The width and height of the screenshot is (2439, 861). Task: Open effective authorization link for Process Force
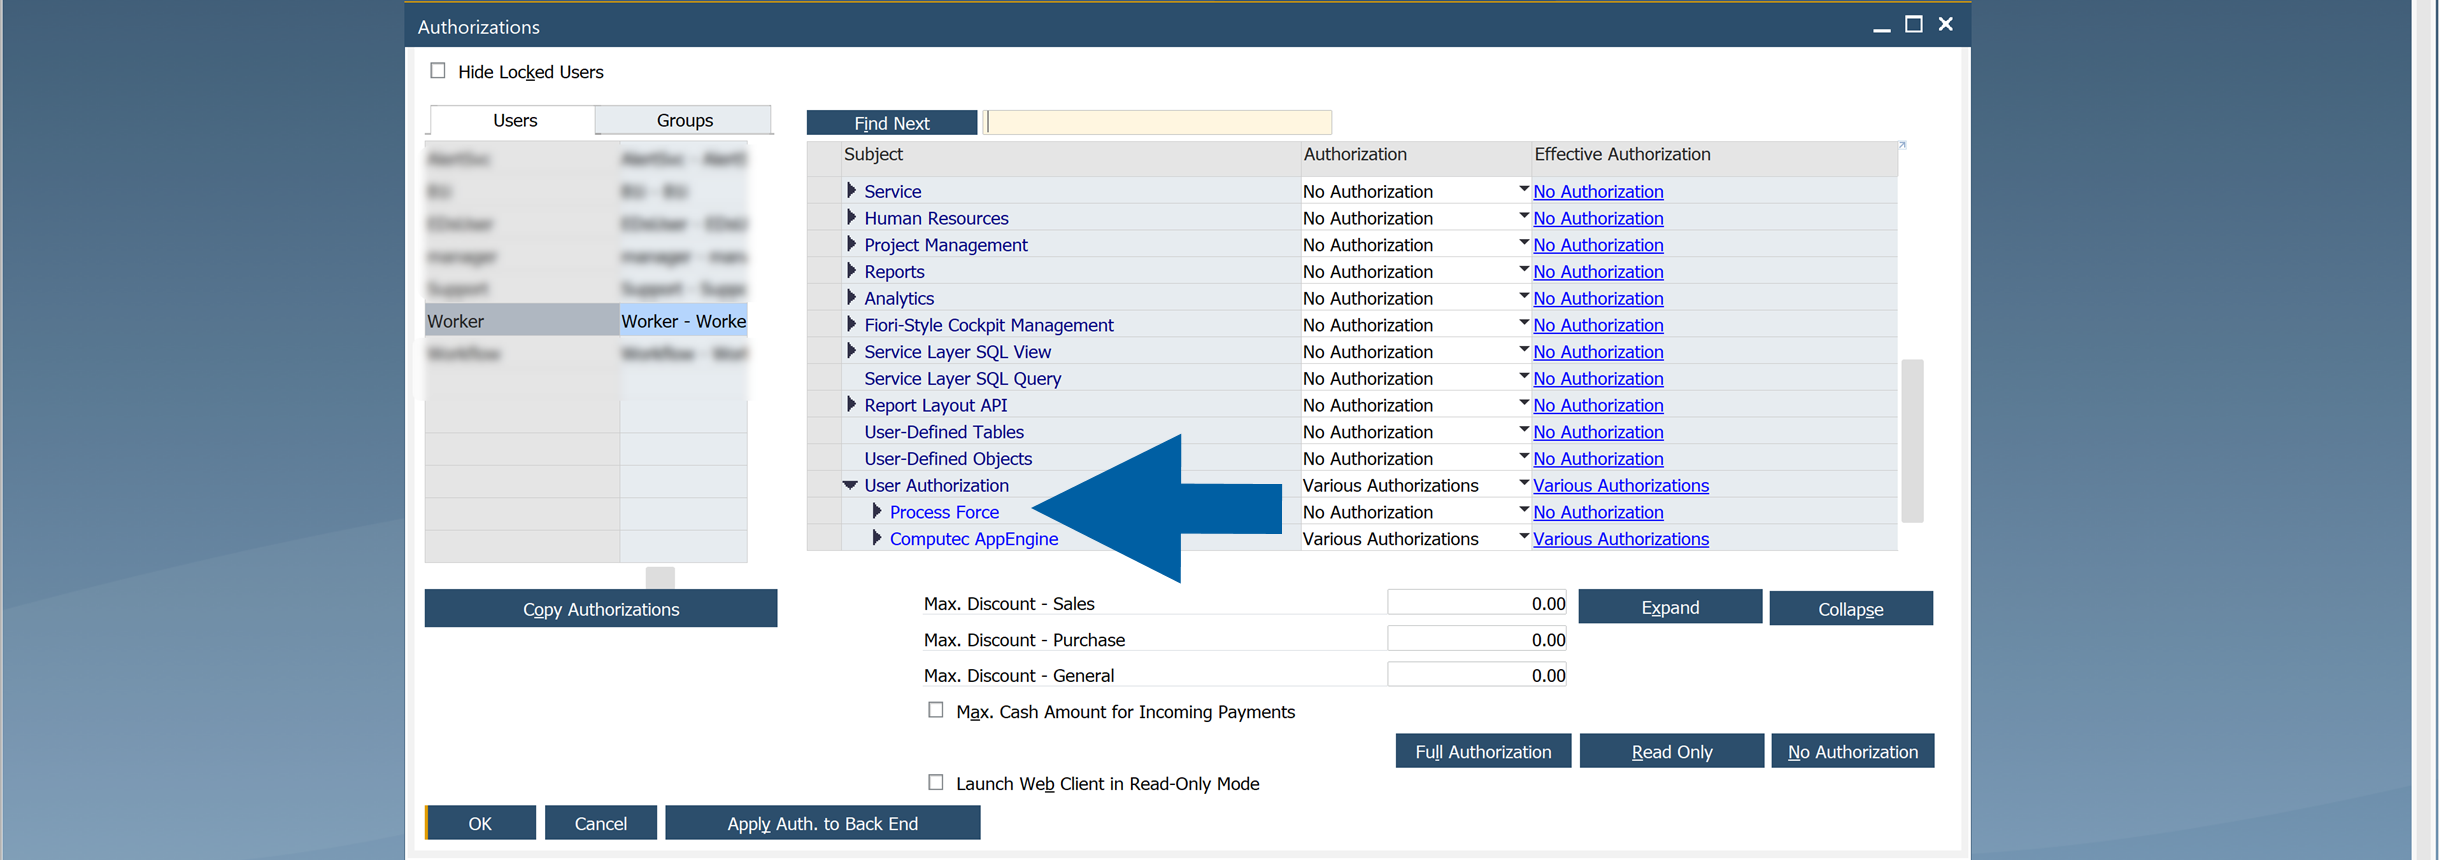click(x=1598, y=512)
